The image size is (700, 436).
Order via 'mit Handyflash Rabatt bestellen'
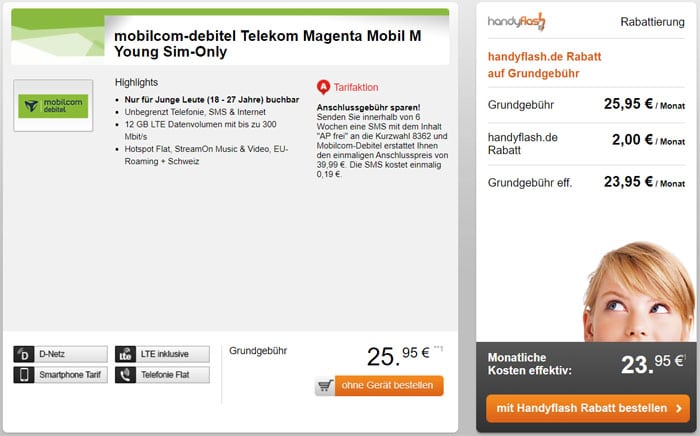(580, 408)
